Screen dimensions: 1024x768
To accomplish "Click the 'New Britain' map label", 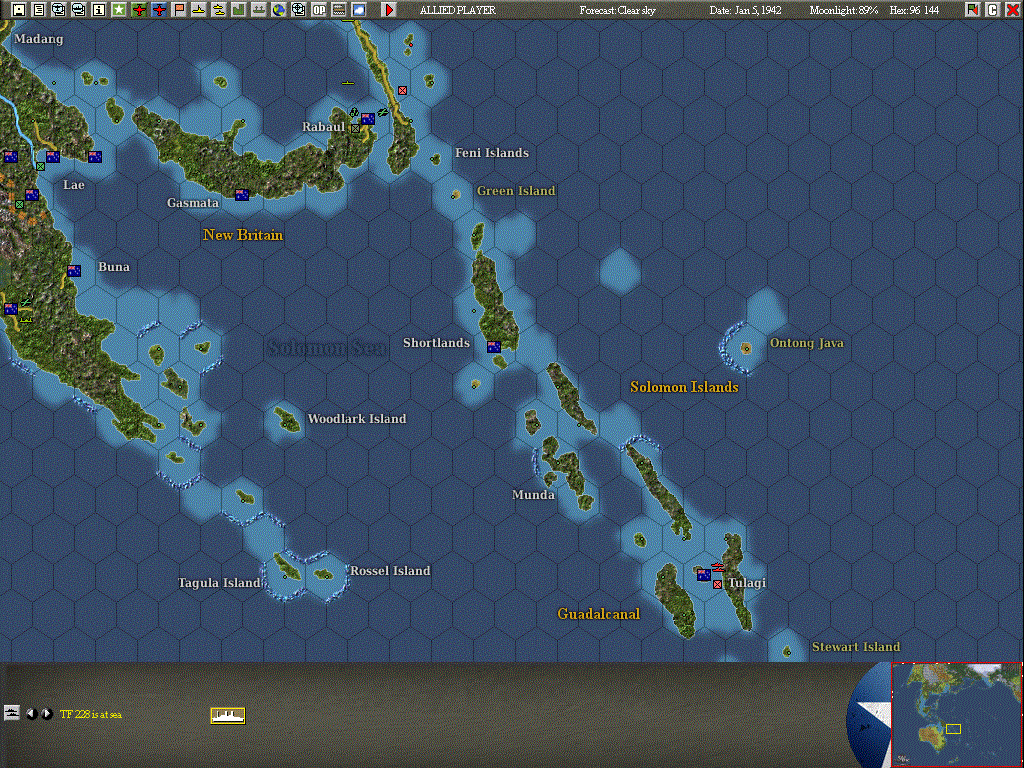I will (243, 234).
